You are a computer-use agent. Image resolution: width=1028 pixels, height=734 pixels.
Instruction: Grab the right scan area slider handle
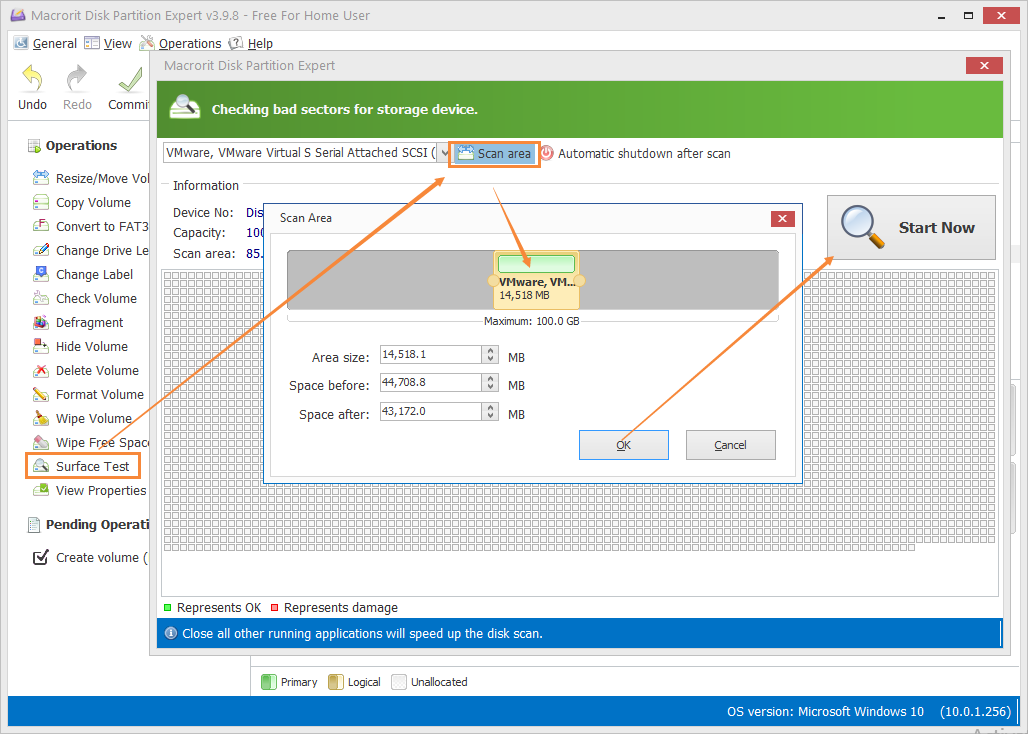pos(579,281)
